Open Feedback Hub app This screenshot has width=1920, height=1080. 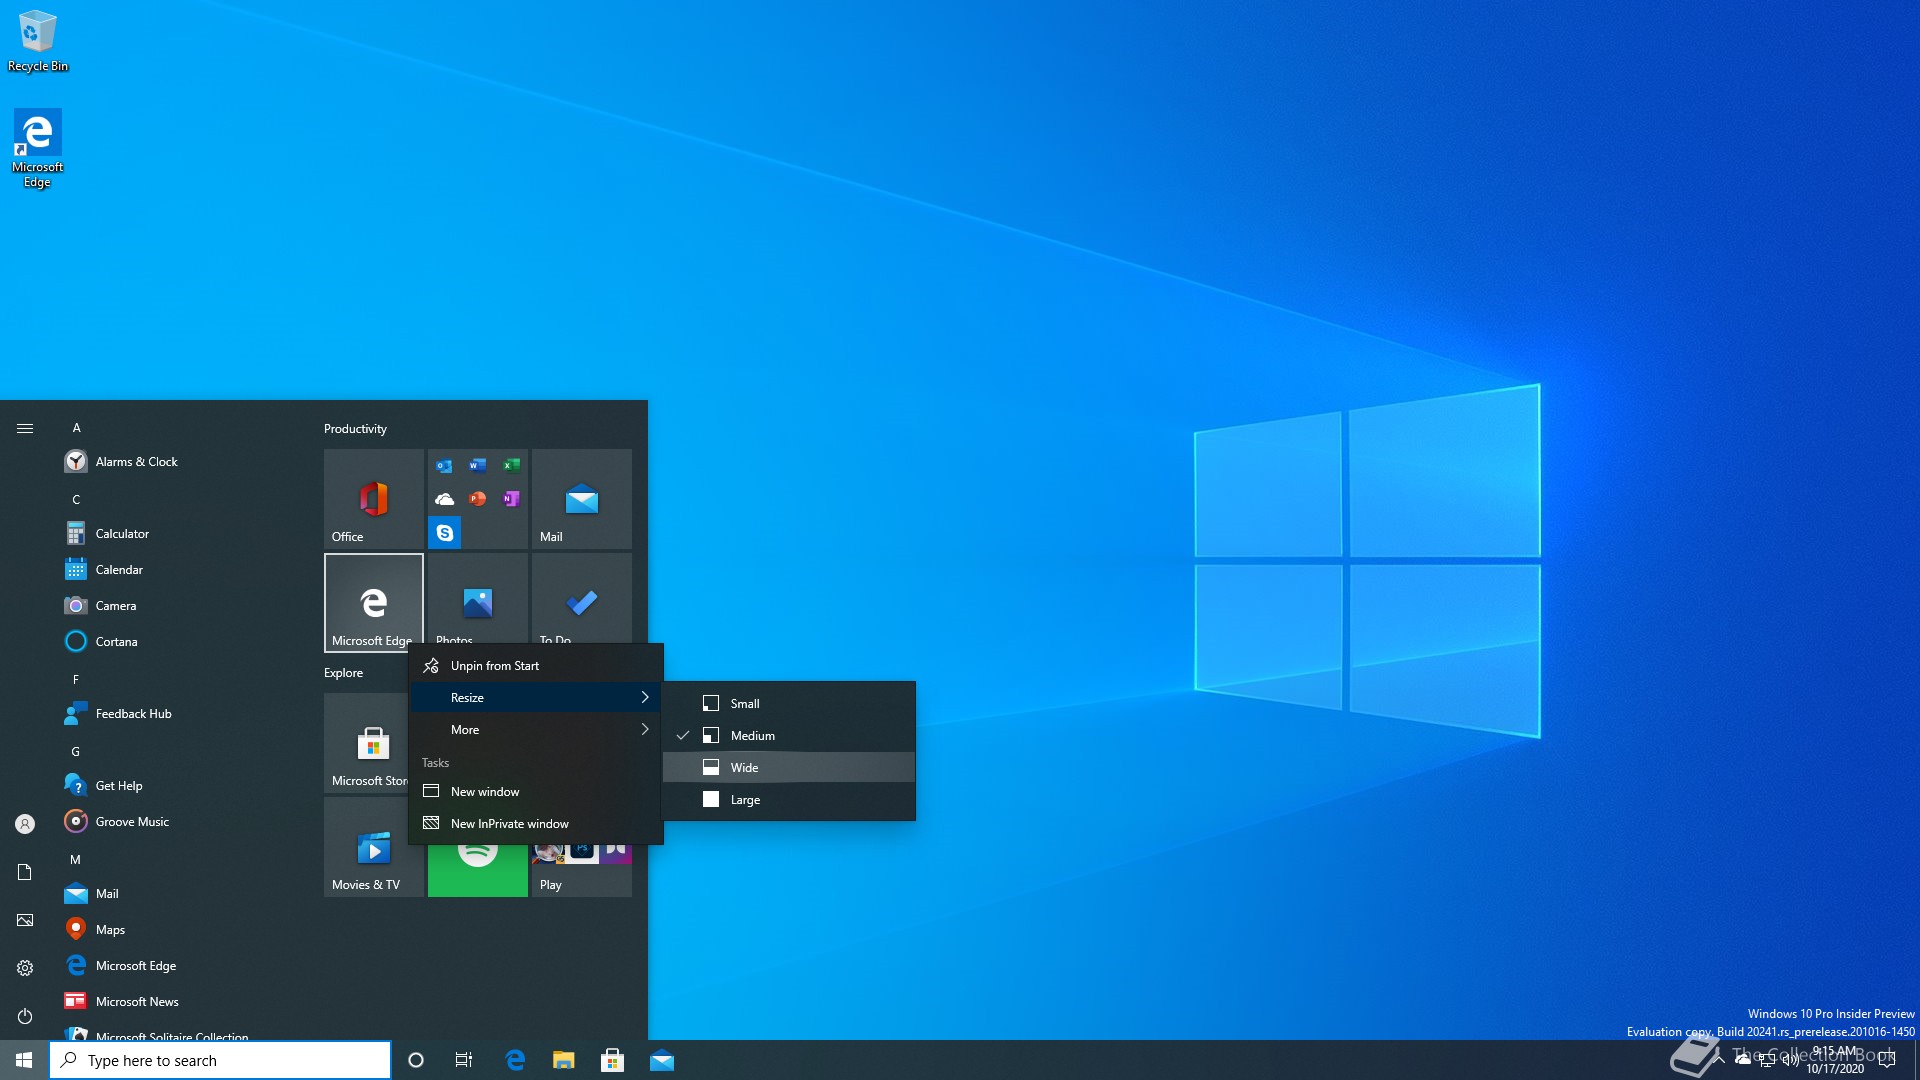tap(180, 714)
